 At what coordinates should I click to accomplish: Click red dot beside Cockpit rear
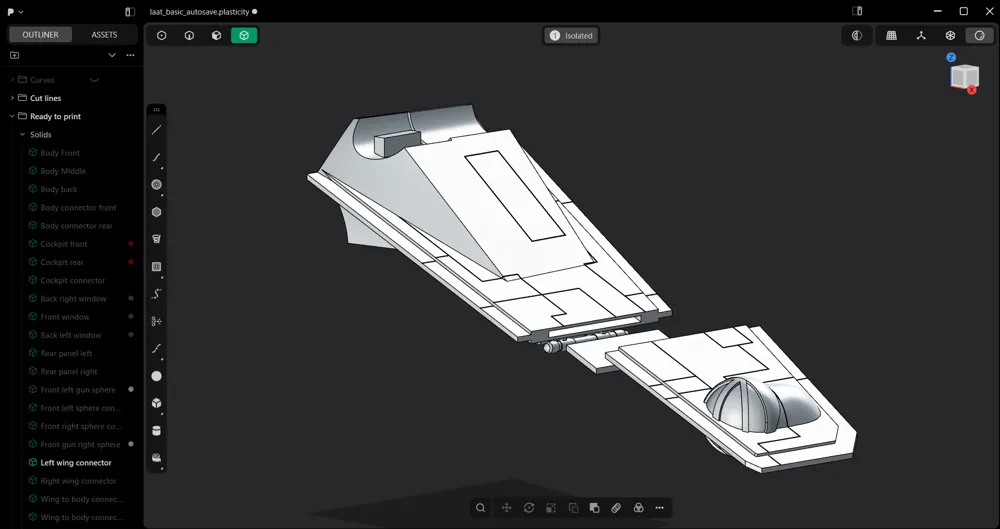tap(131, 262)
